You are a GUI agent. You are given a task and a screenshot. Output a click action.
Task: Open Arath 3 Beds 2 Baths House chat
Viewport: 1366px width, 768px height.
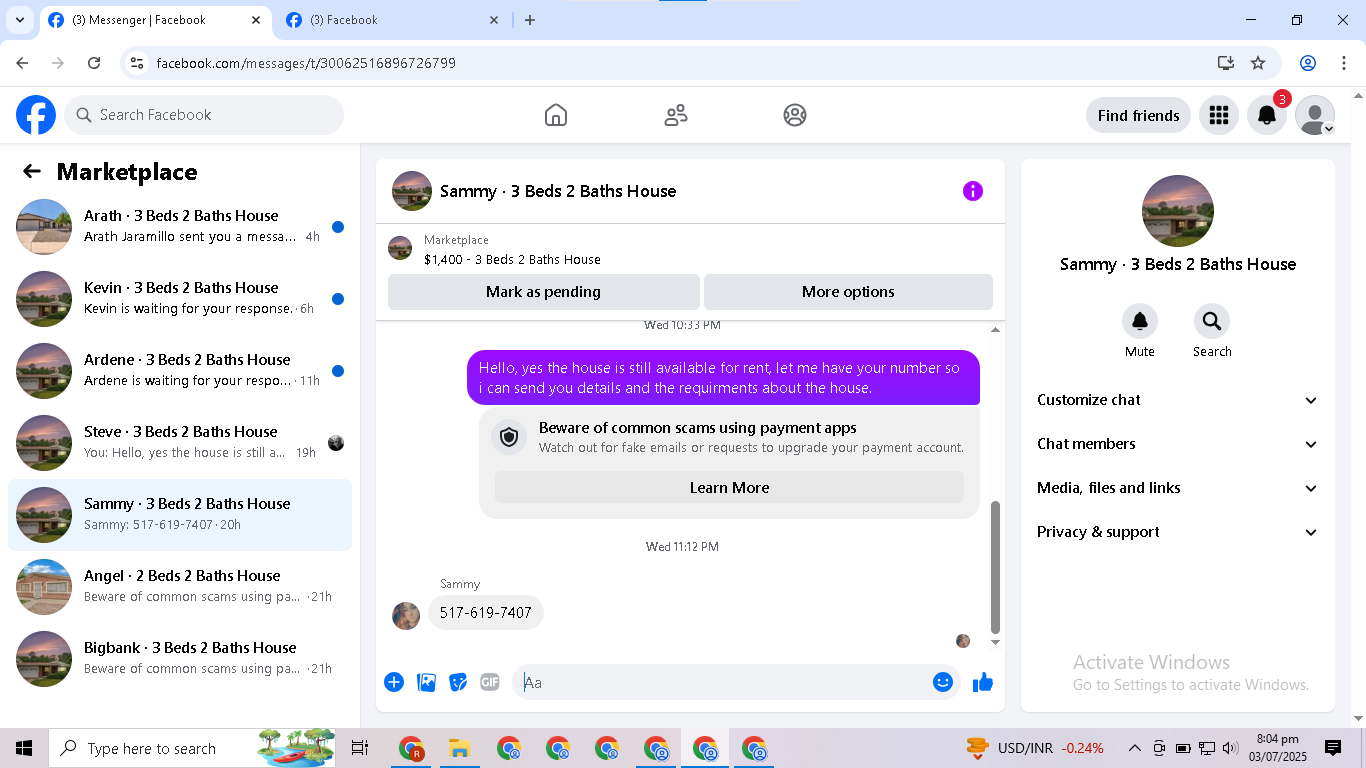click(180, 227)
